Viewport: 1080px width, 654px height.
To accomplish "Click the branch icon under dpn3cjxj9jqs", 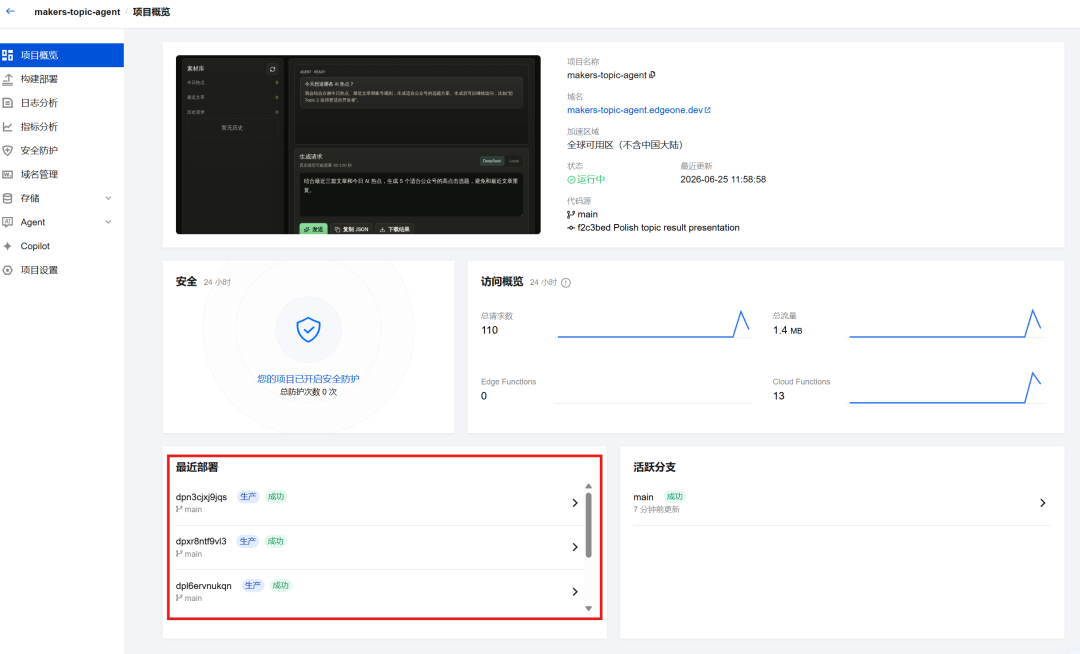I will click(179, 509).
